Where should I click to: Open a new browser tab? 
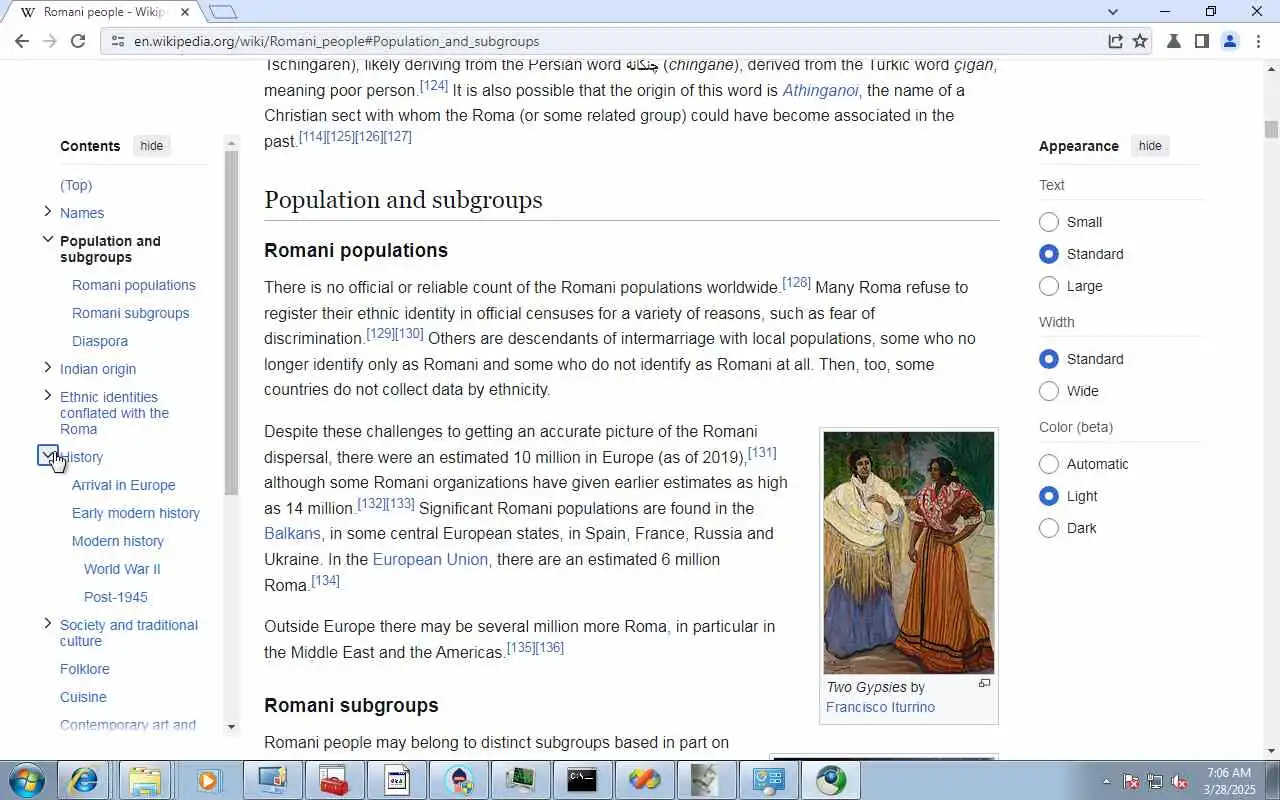tap(223, 12)
